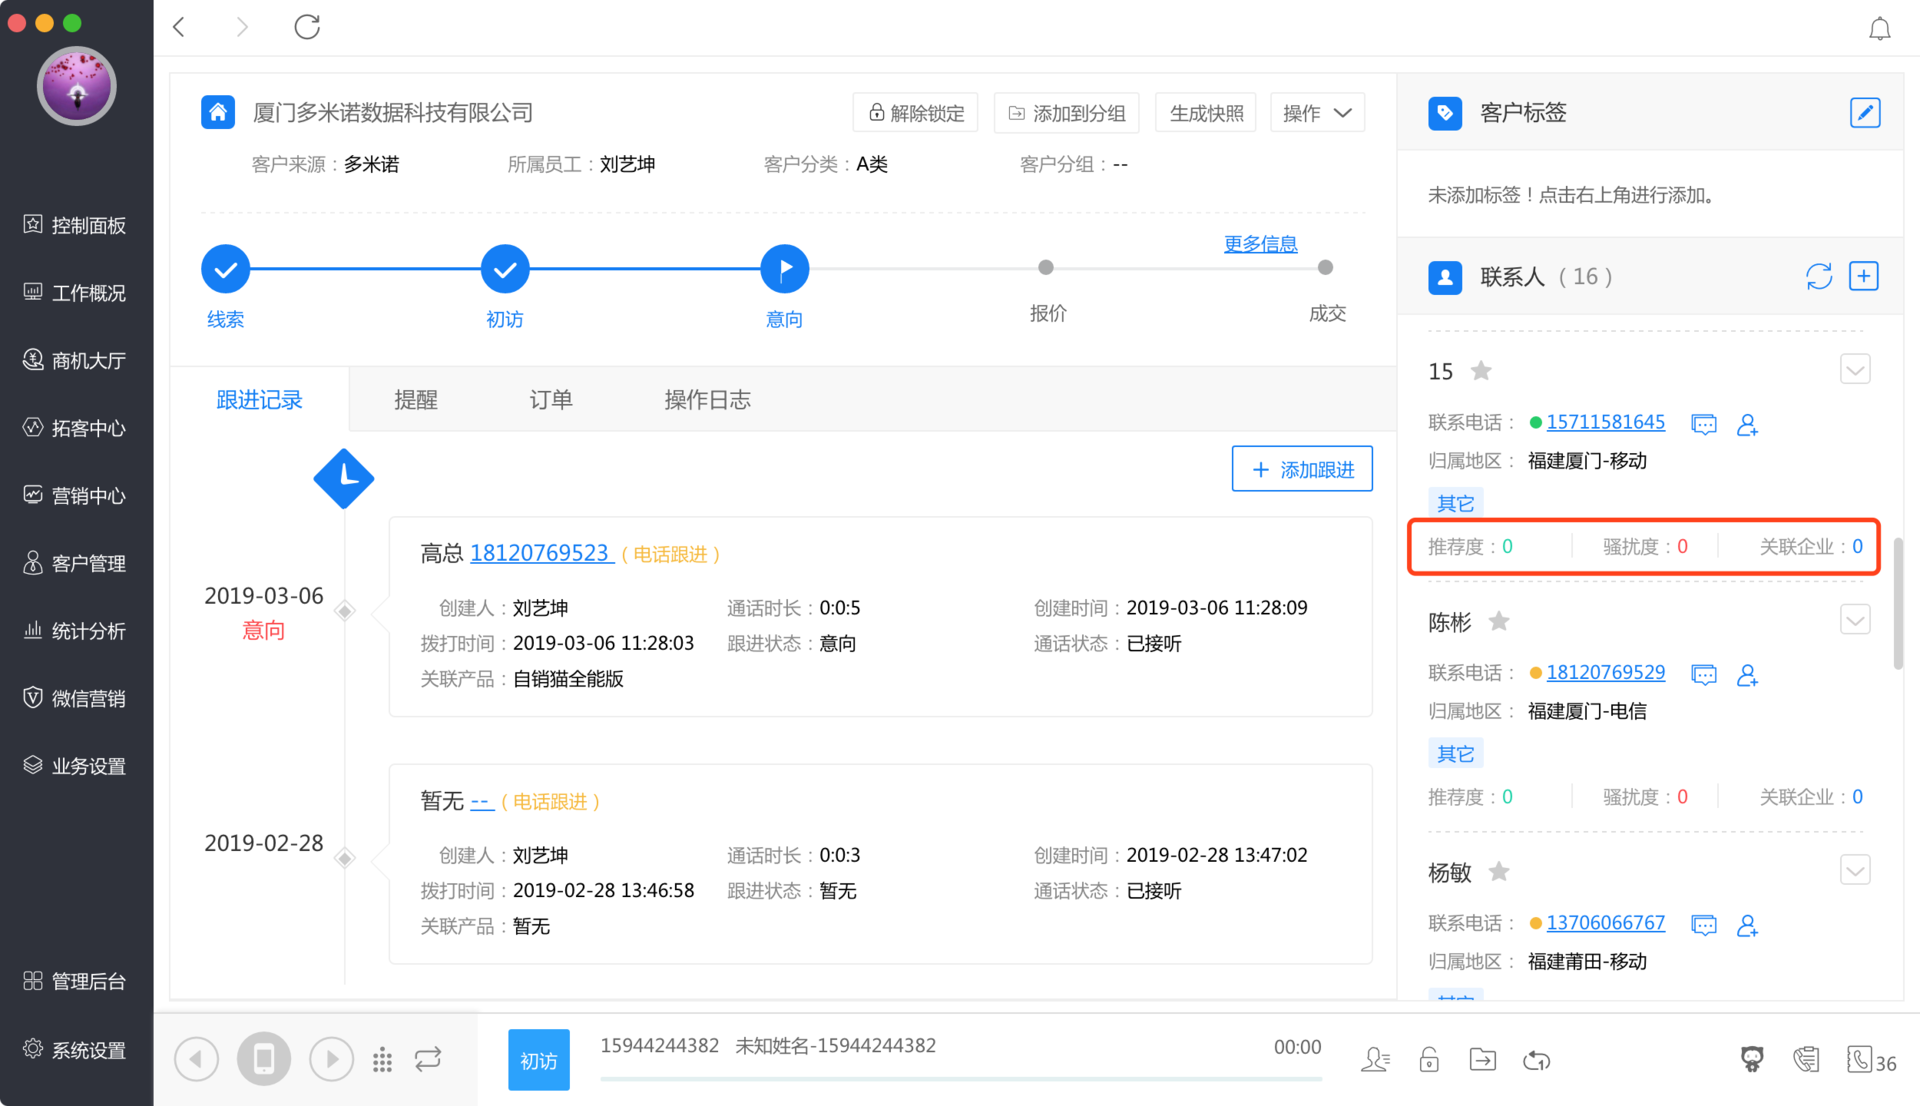Click the blue 初访 status badge
This screenshot has width=1920, height=1106.
pyautogui.click(x=538, y=1060)
